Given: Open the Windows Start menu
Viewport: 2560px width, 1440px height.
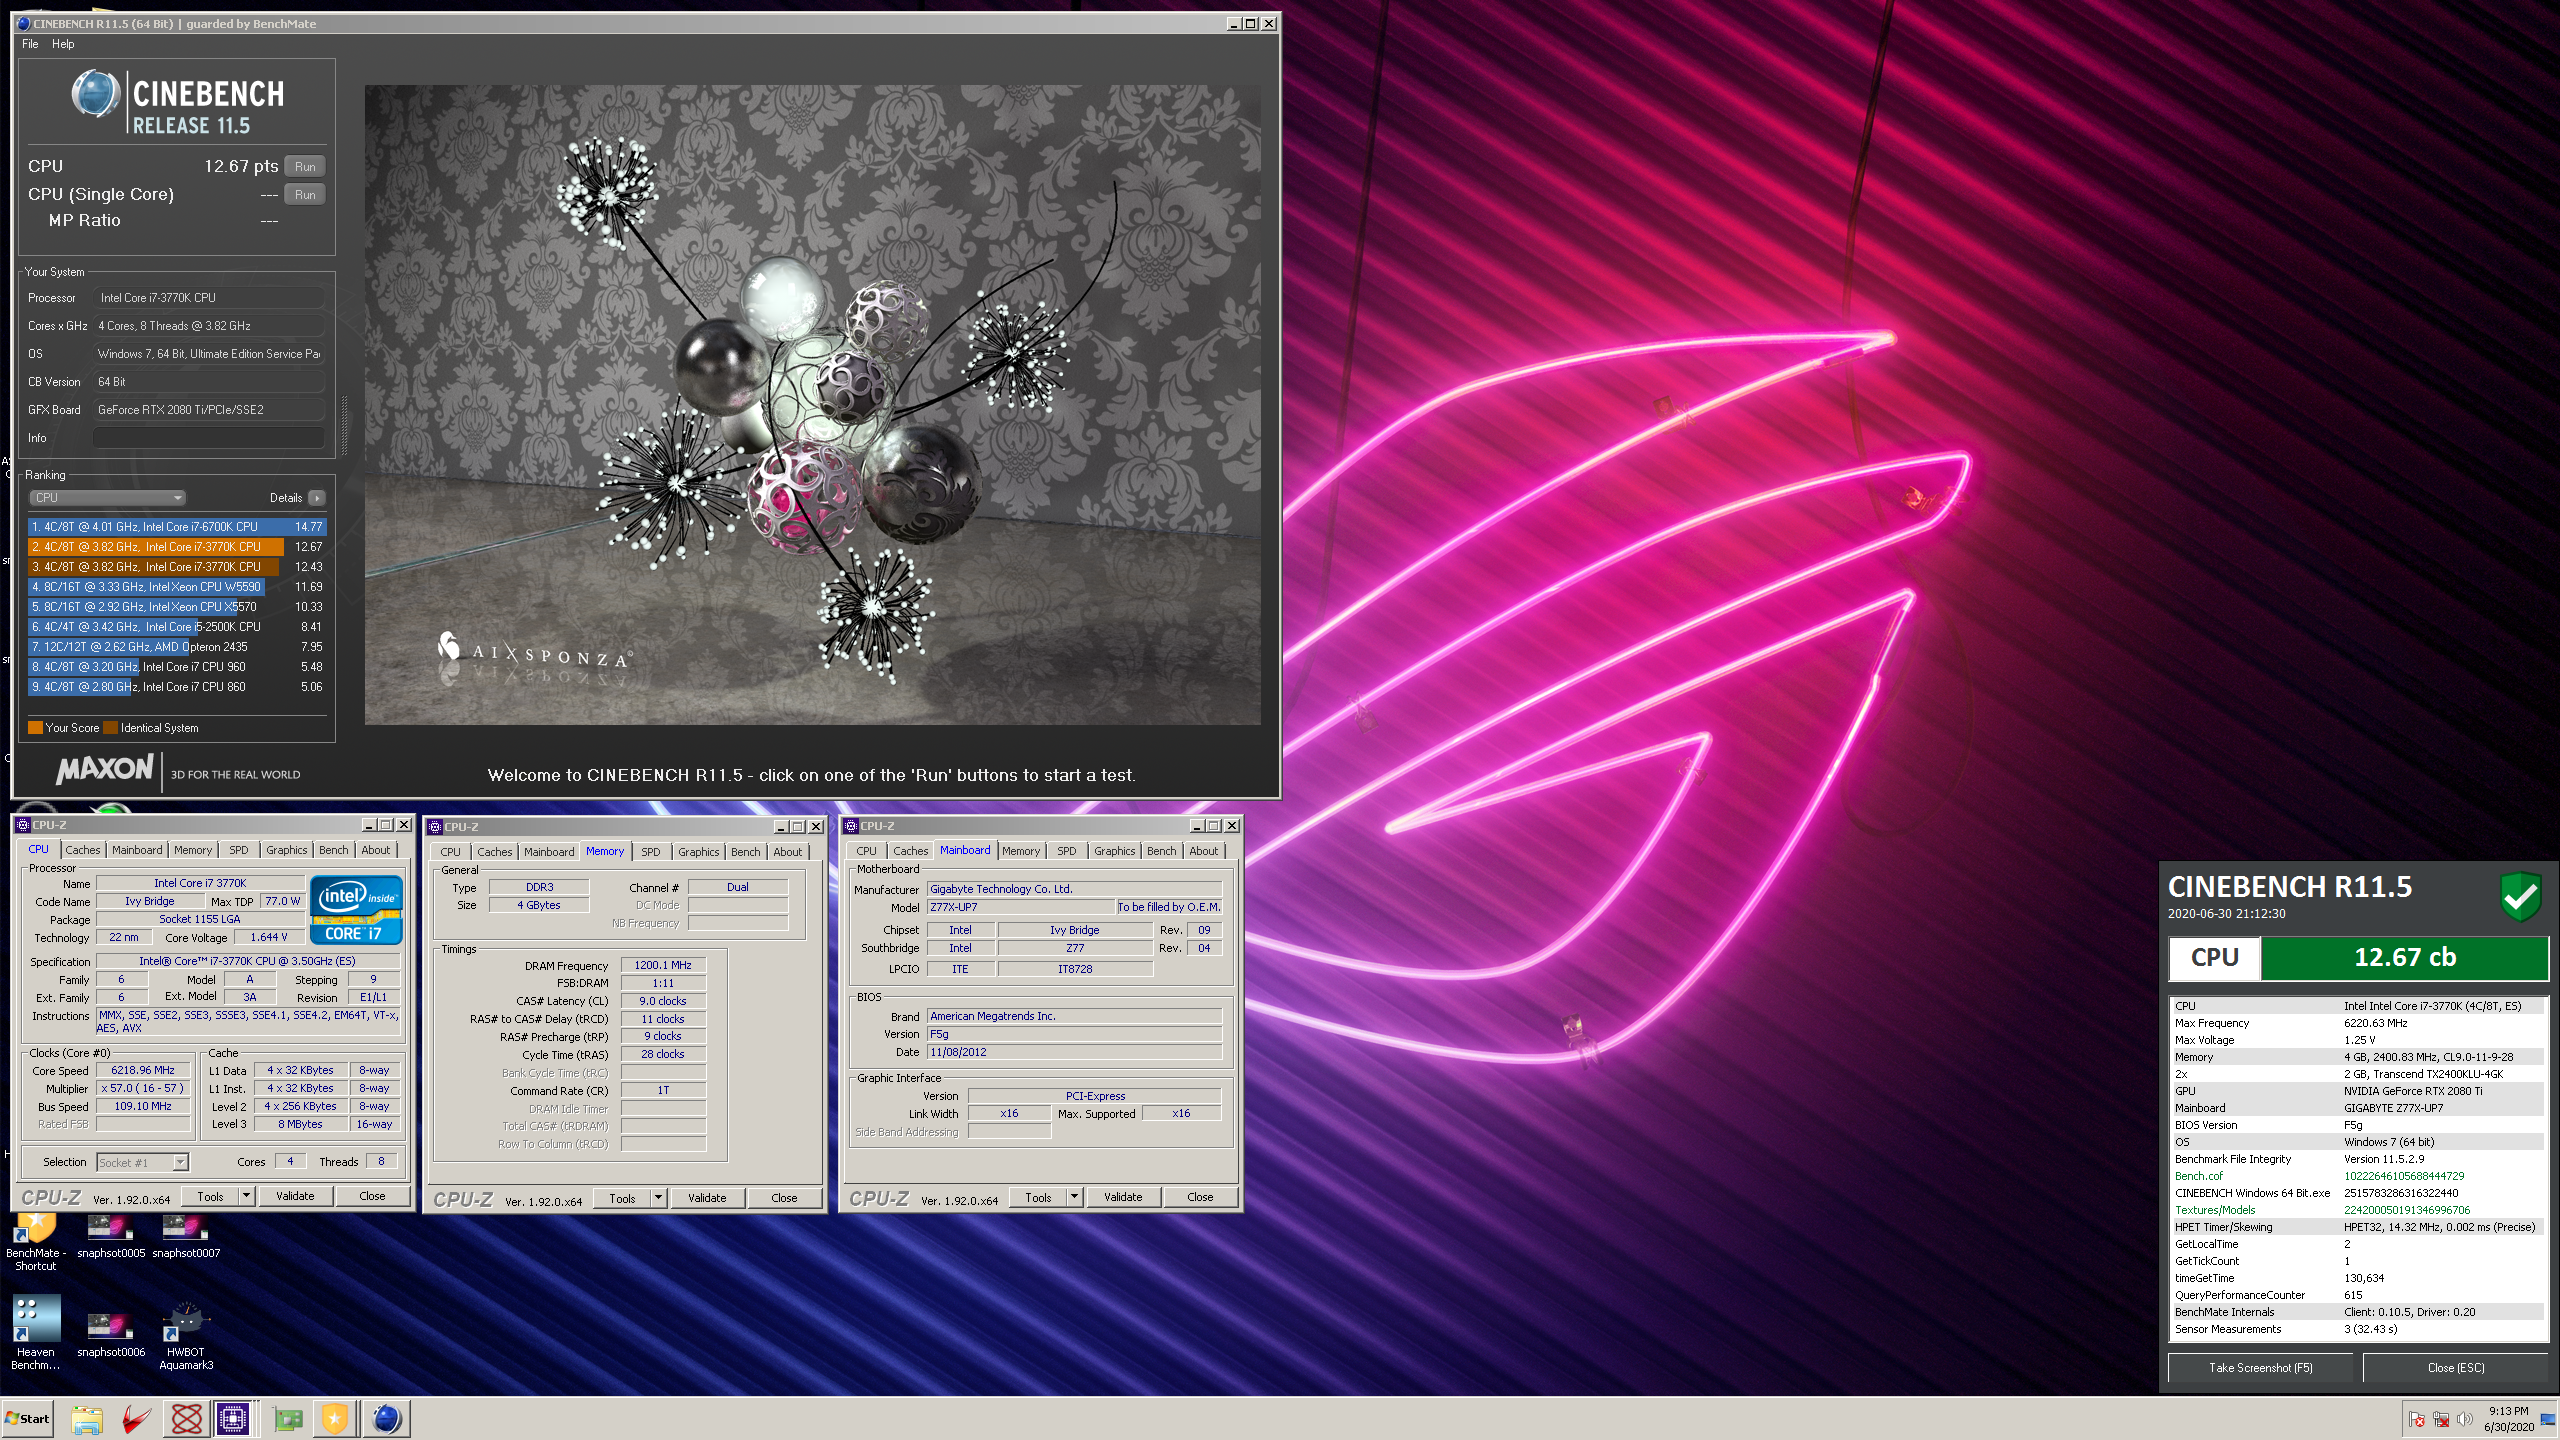Looking at the screenshot, I should pyautogui.click(x=28, y=1419).
